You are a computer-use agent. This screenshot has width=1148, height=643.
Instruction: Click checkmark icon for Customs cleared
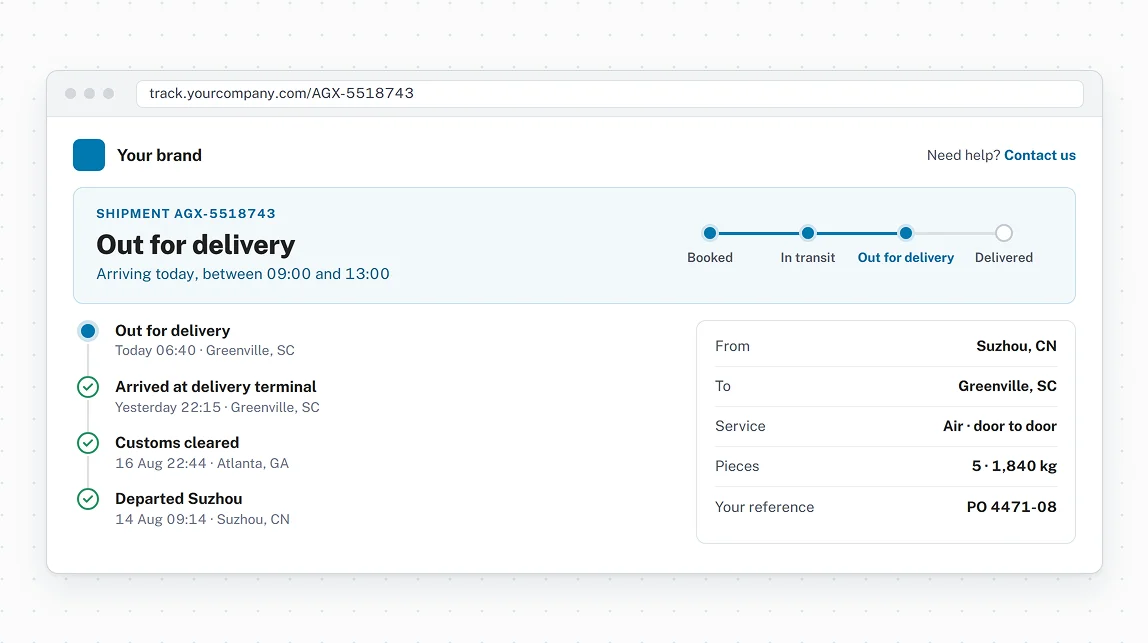pyautogui.click(x=88, y=443)
